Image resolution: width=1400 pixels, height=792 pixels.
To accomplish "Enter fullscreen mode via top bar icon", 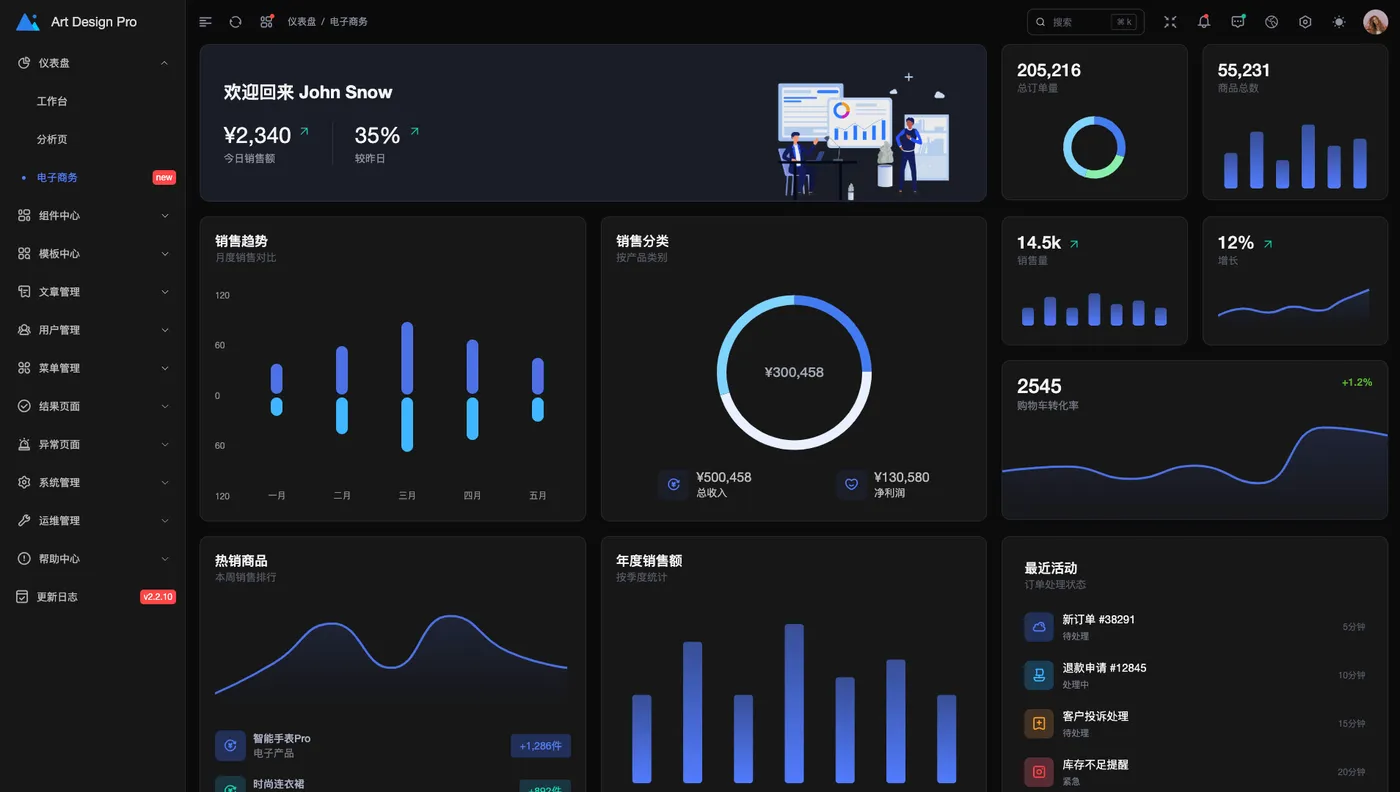I will click(x=1170, y=22).
